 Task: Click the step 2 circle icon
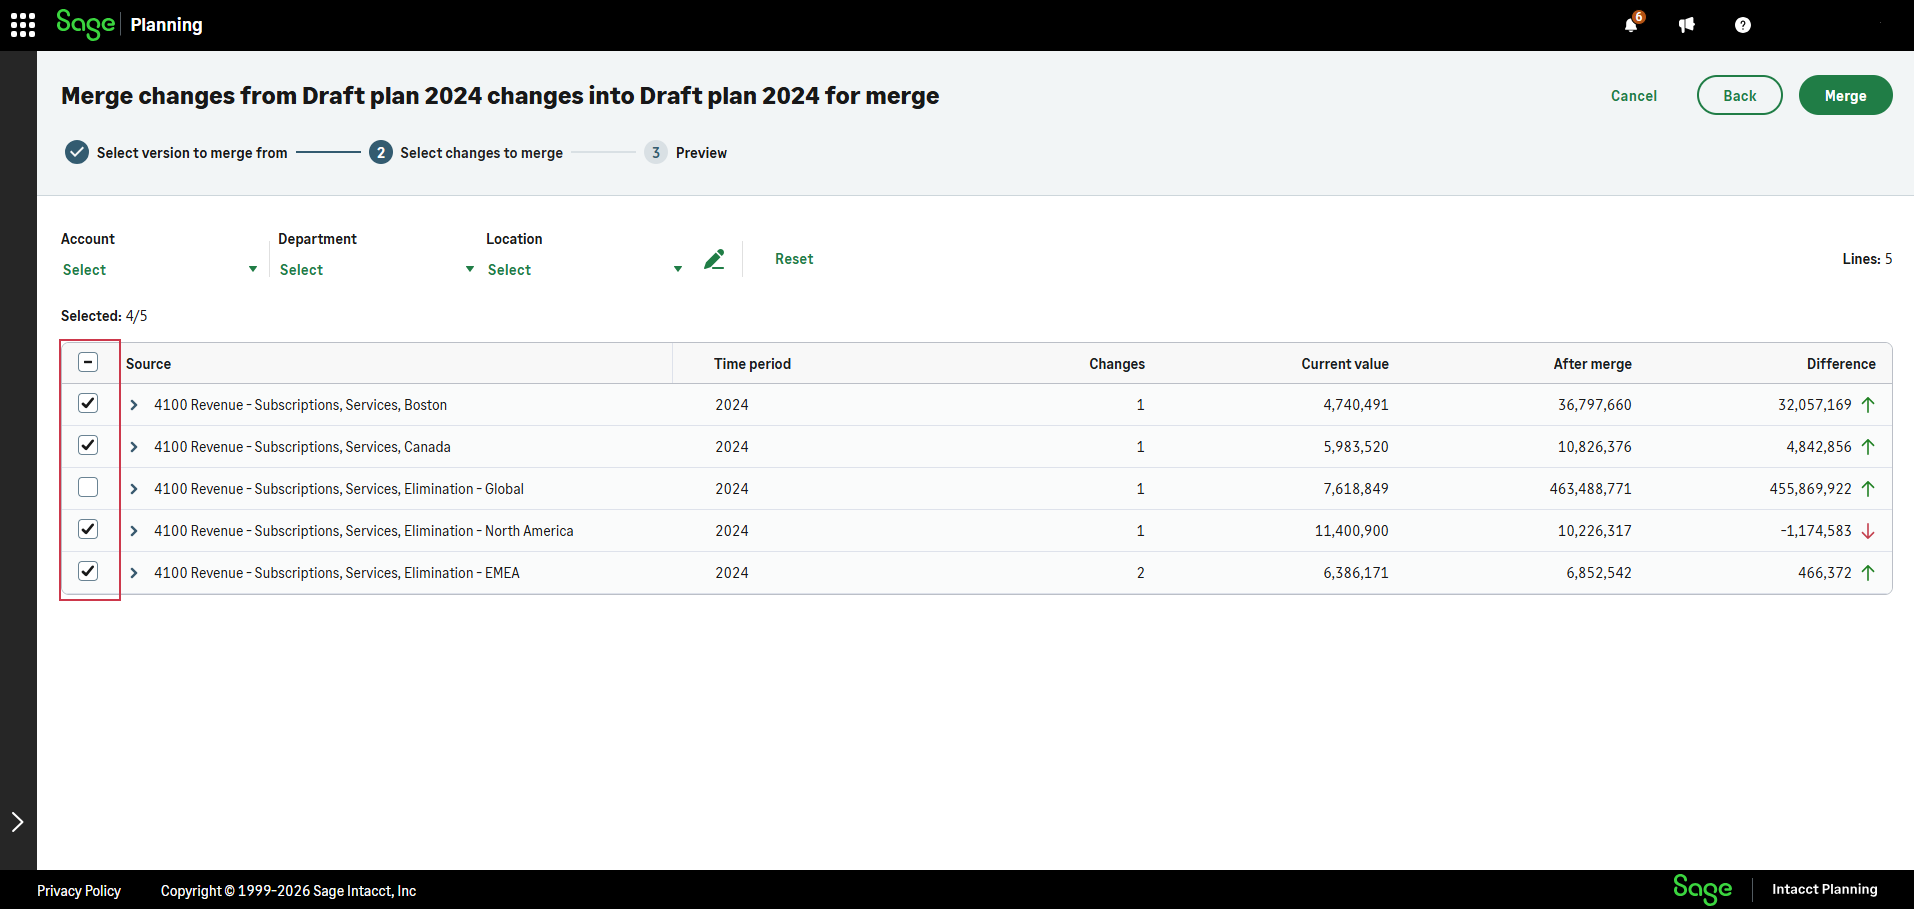380,152
